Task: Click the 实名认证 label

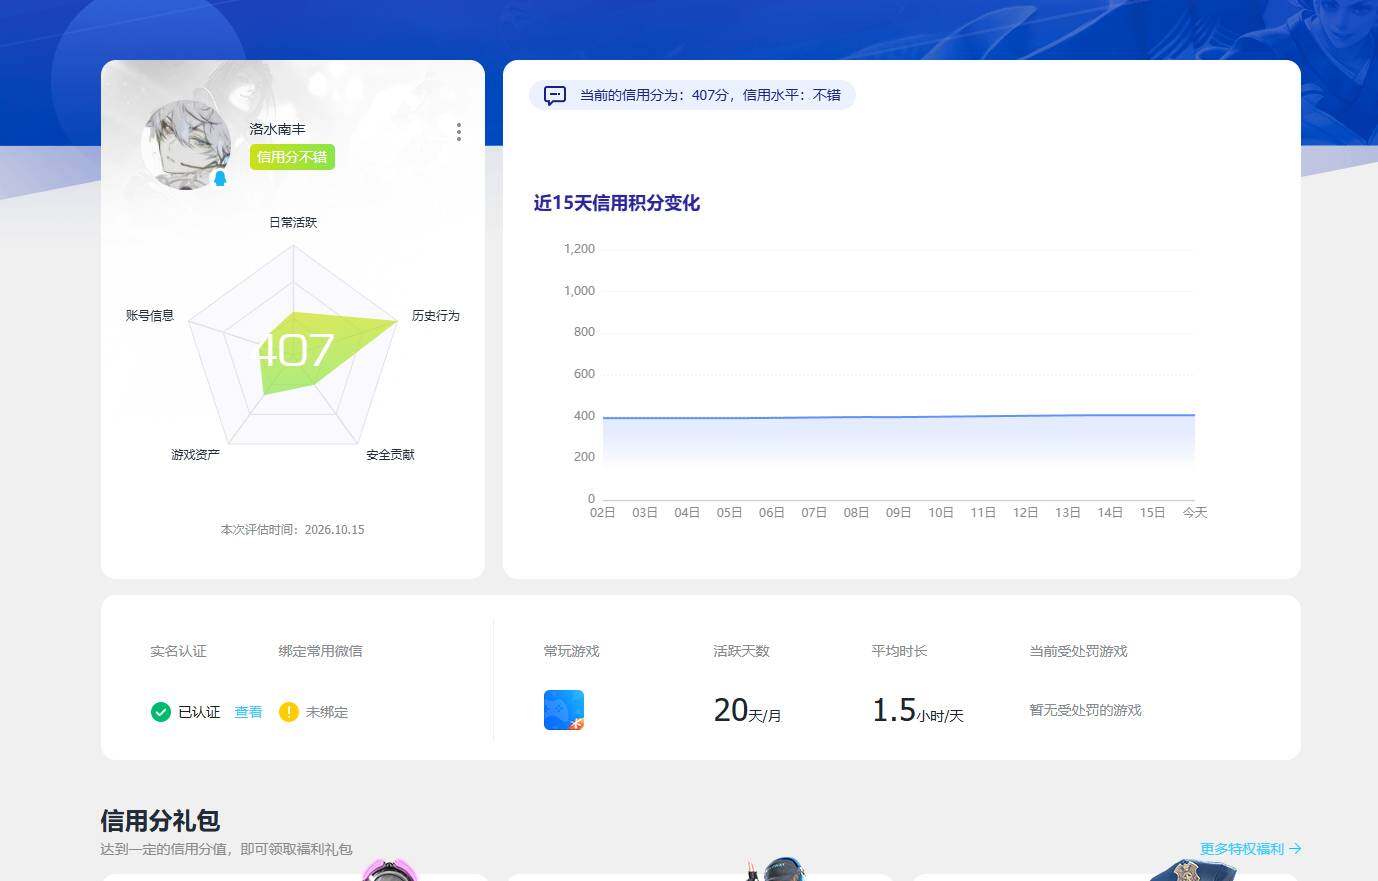Action: 178,651
